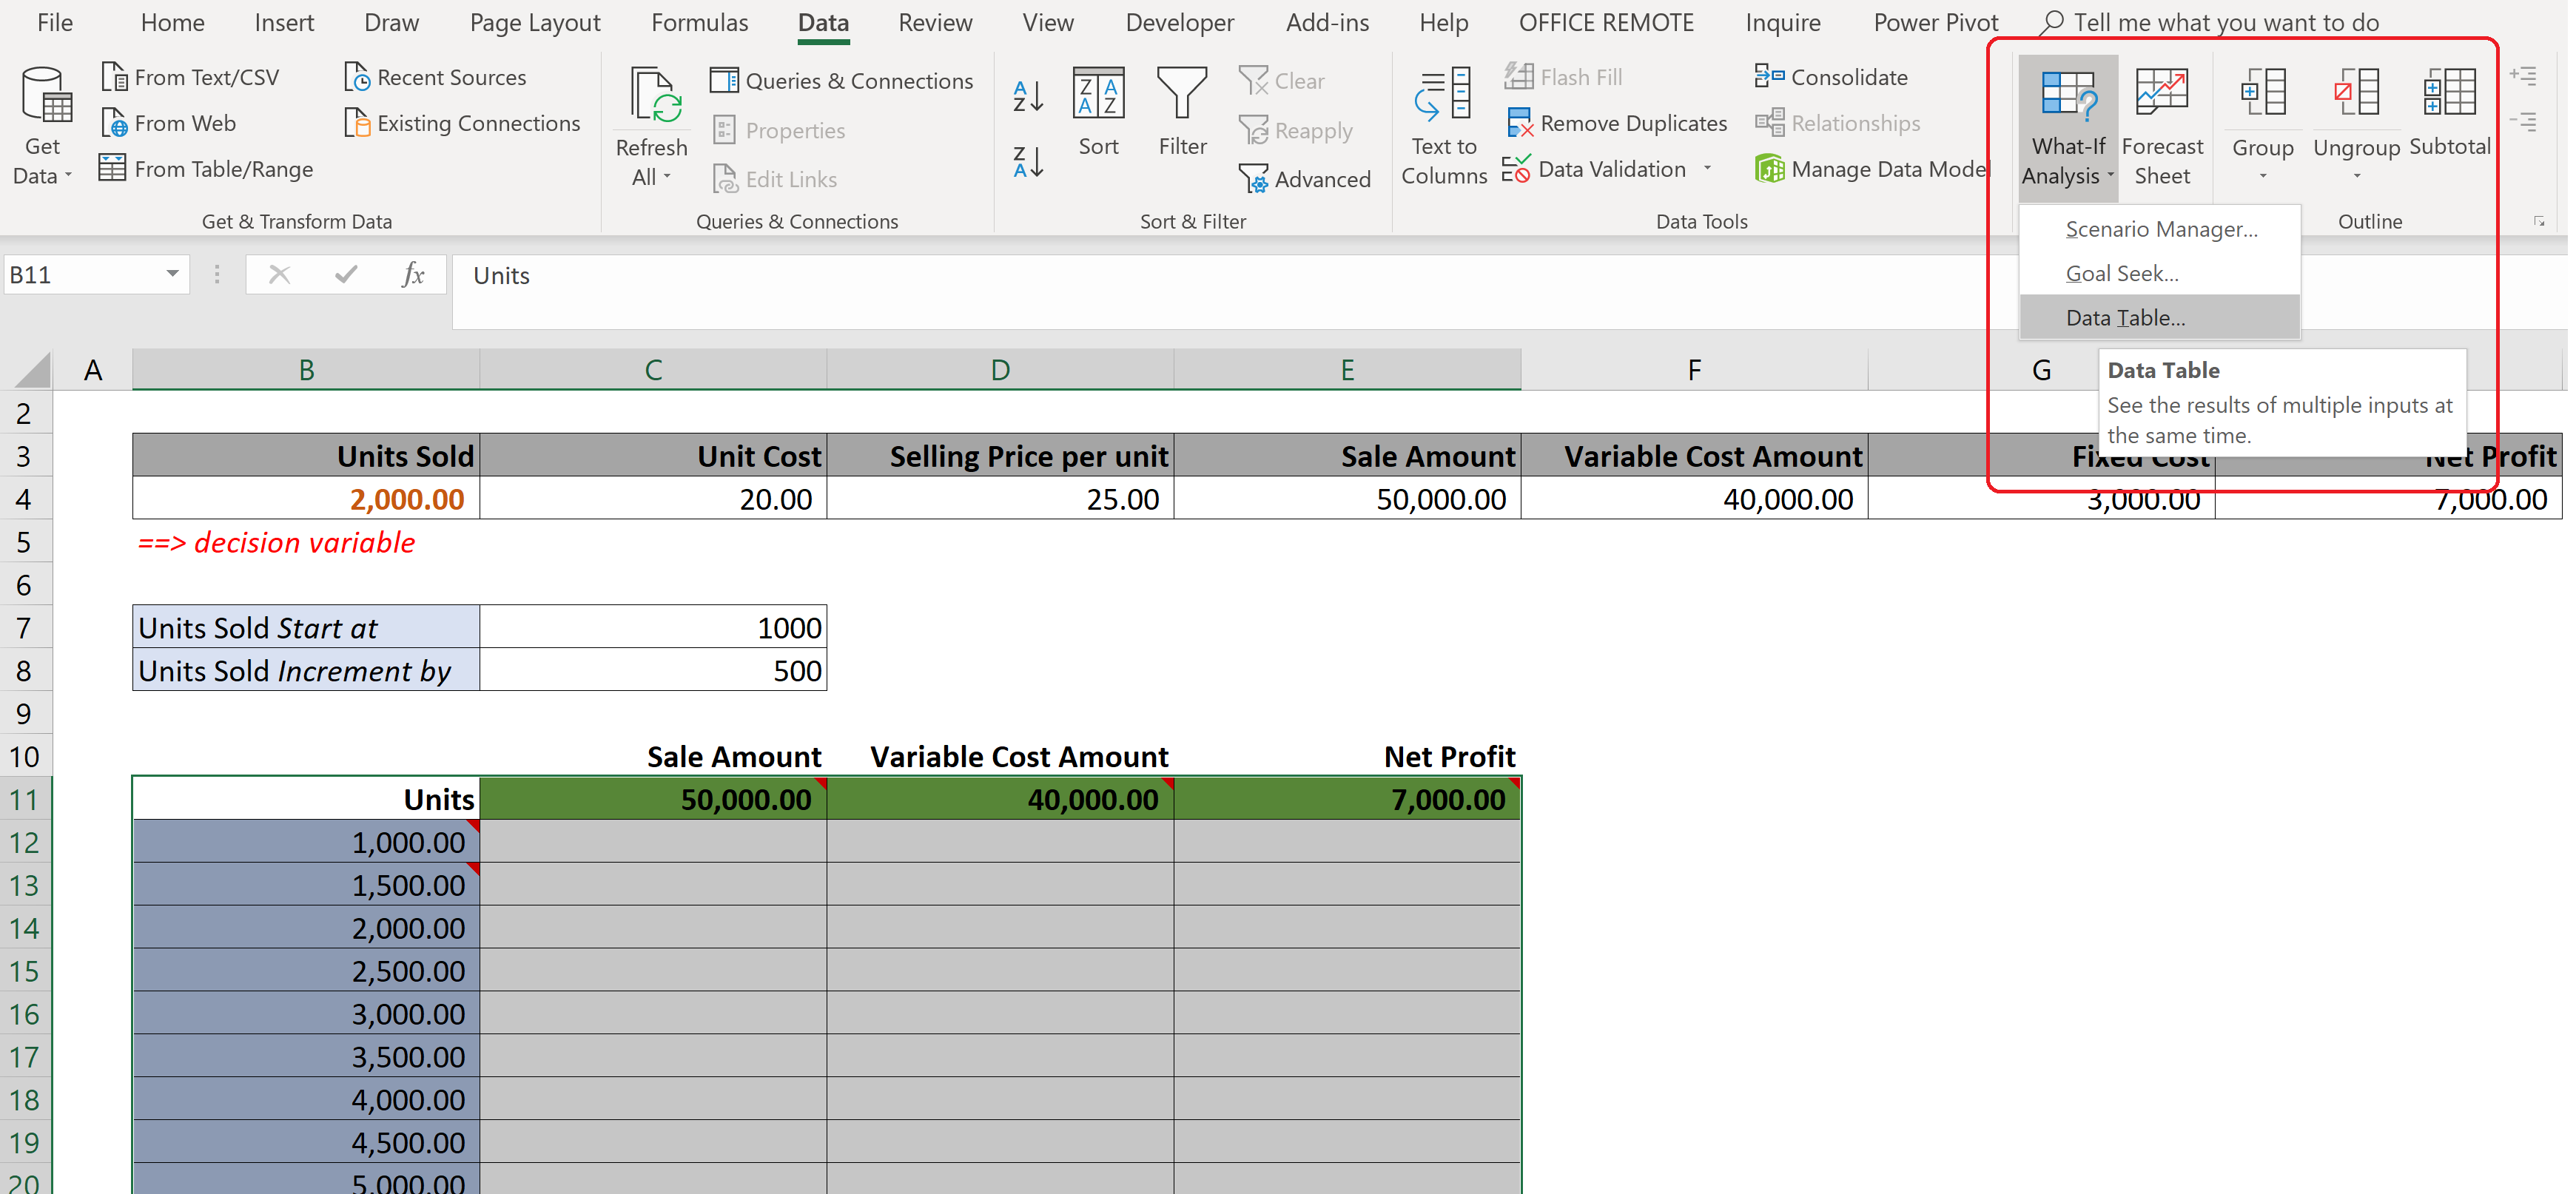Confirm formula bar entry checkmark
The width and height of the screenshot is (2576, 1194).
346,274
